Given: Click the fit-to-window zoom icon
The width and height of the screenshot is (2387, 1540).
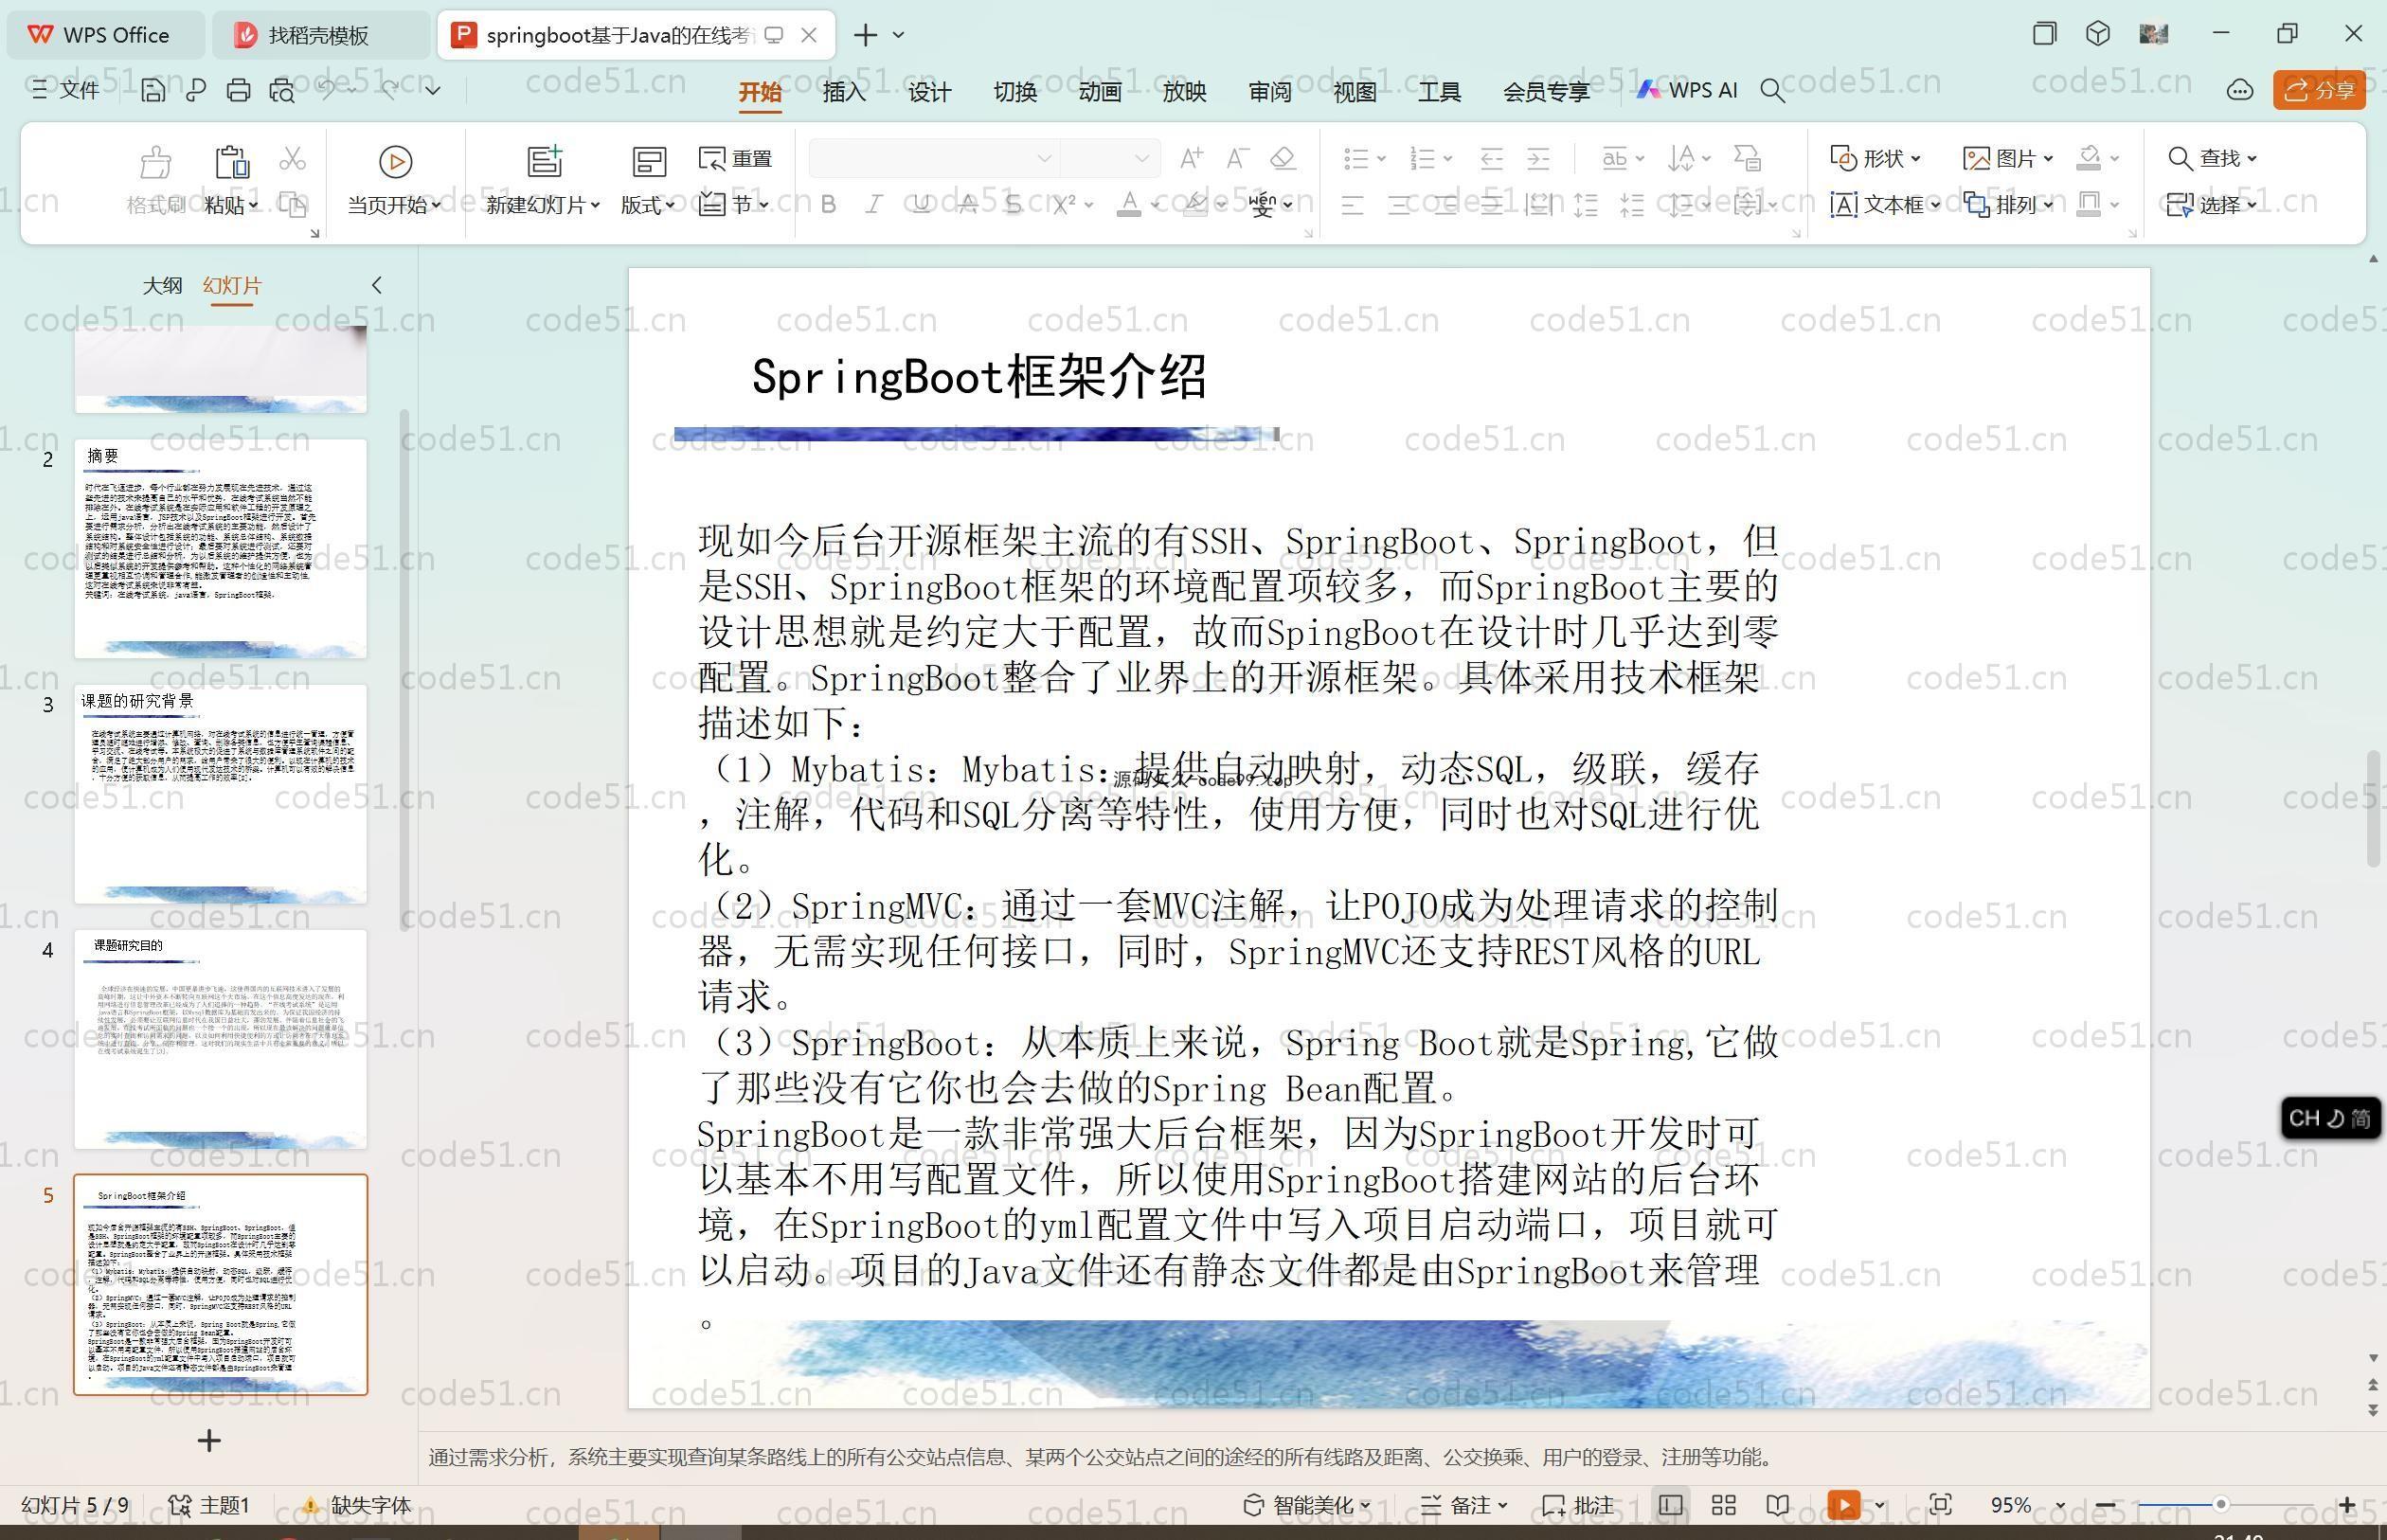Looking at the screenshot, I should [x=1940, y=1505].
